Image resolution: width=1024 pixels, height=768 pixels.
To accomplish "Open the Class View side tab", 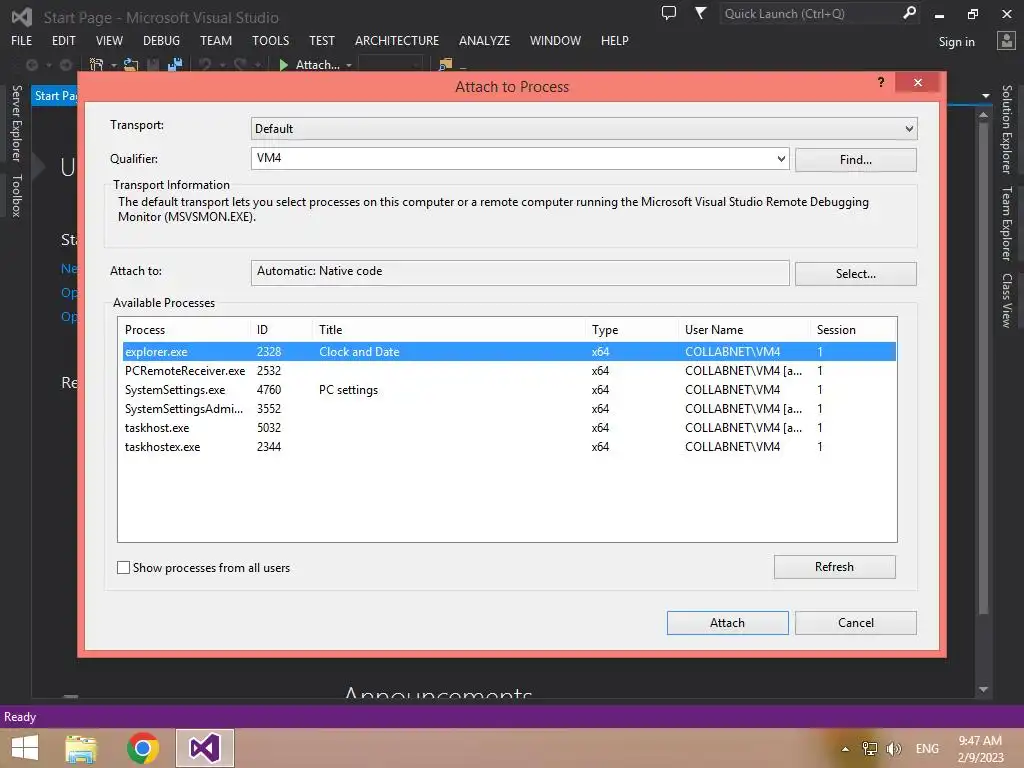I will click(1007, 300).
